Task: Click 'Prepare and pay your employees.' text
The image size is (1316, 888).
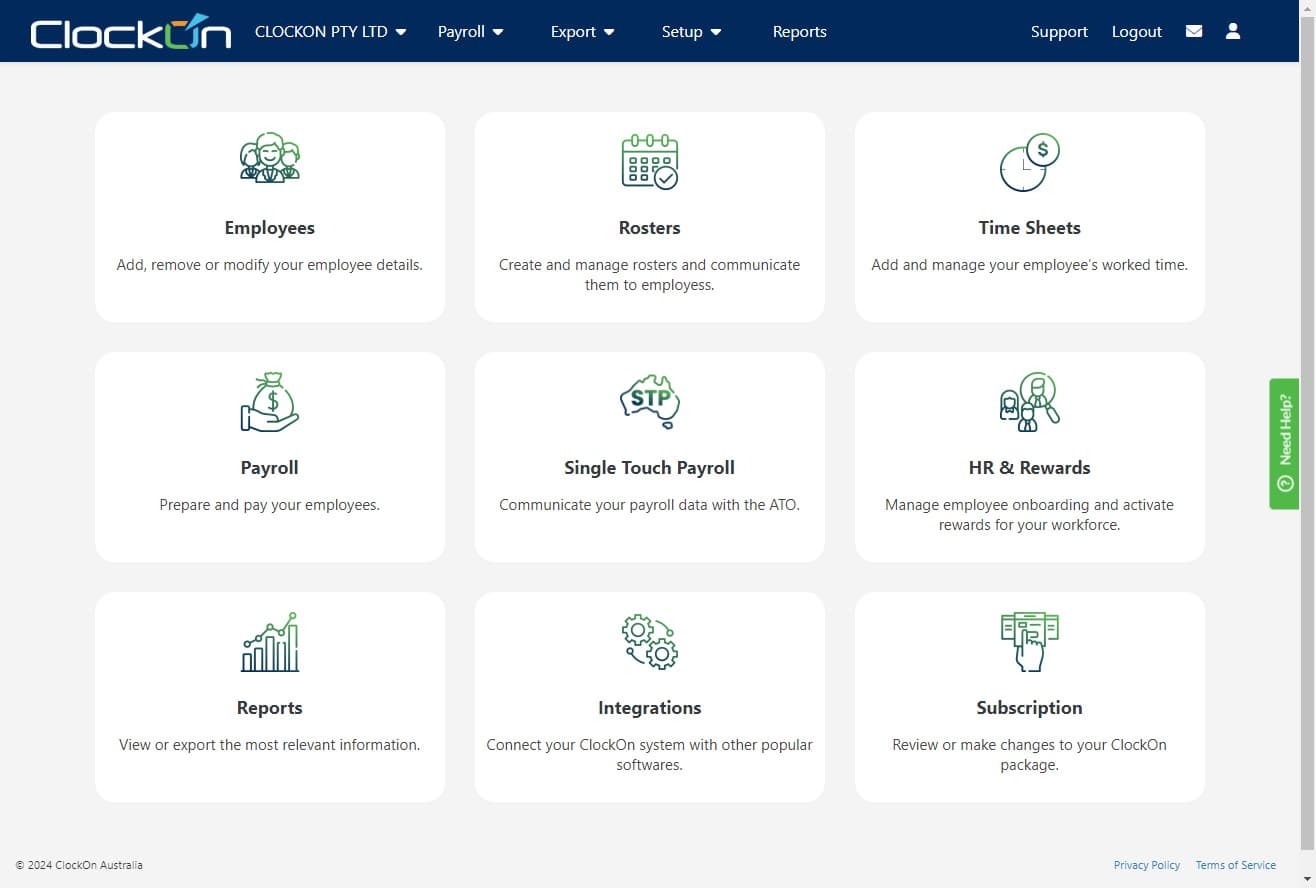Action: [x=270, y=505]
